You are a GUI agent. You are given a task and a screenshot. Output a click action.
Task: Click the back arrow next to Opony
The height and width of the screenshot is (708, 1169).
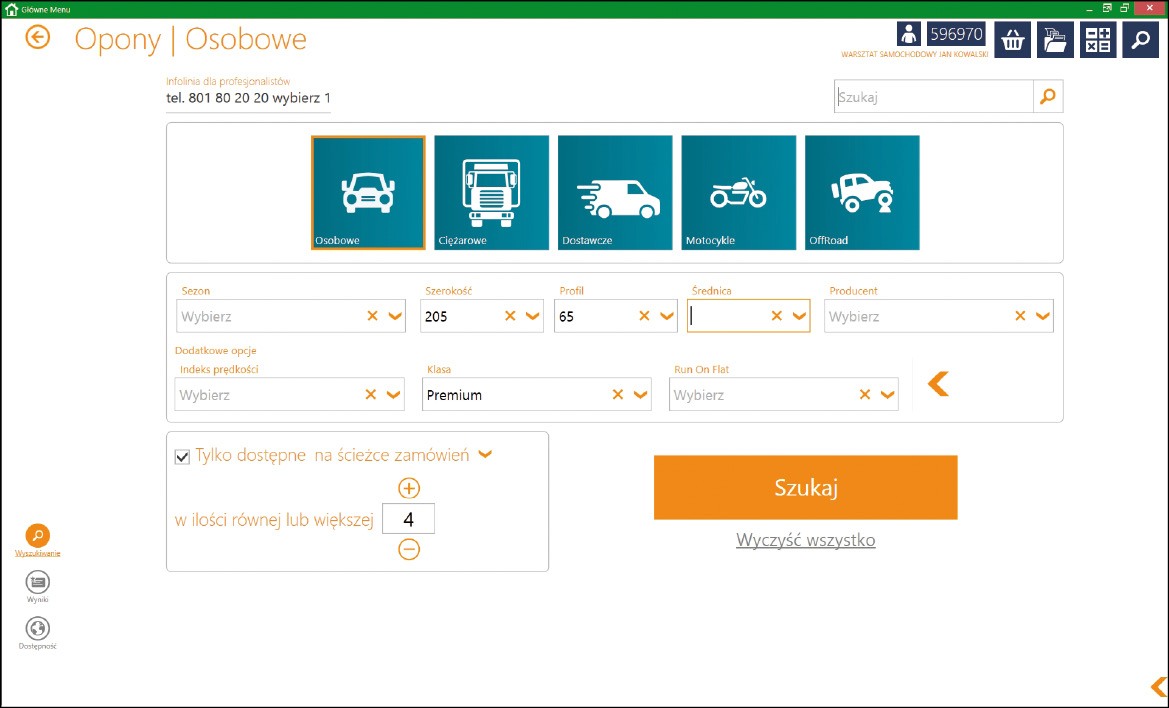[x=38, y=38]
